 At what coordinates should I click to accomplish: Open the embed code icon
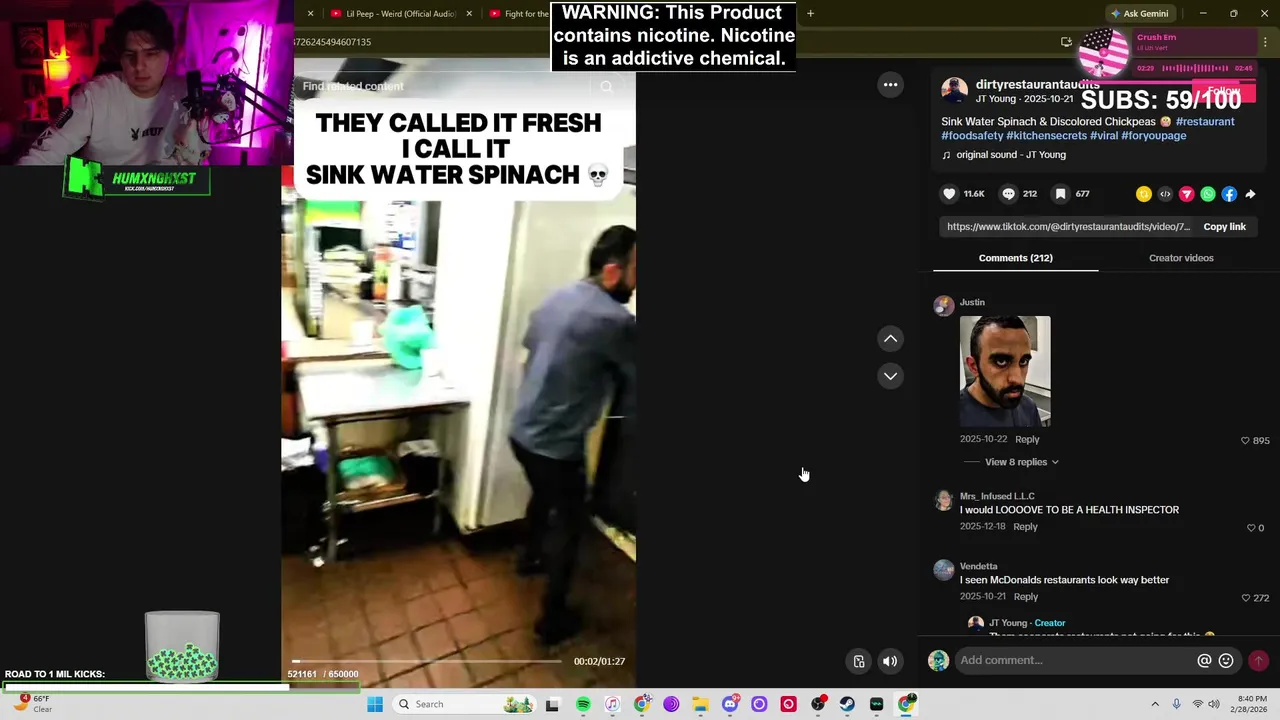(1165, 194)
